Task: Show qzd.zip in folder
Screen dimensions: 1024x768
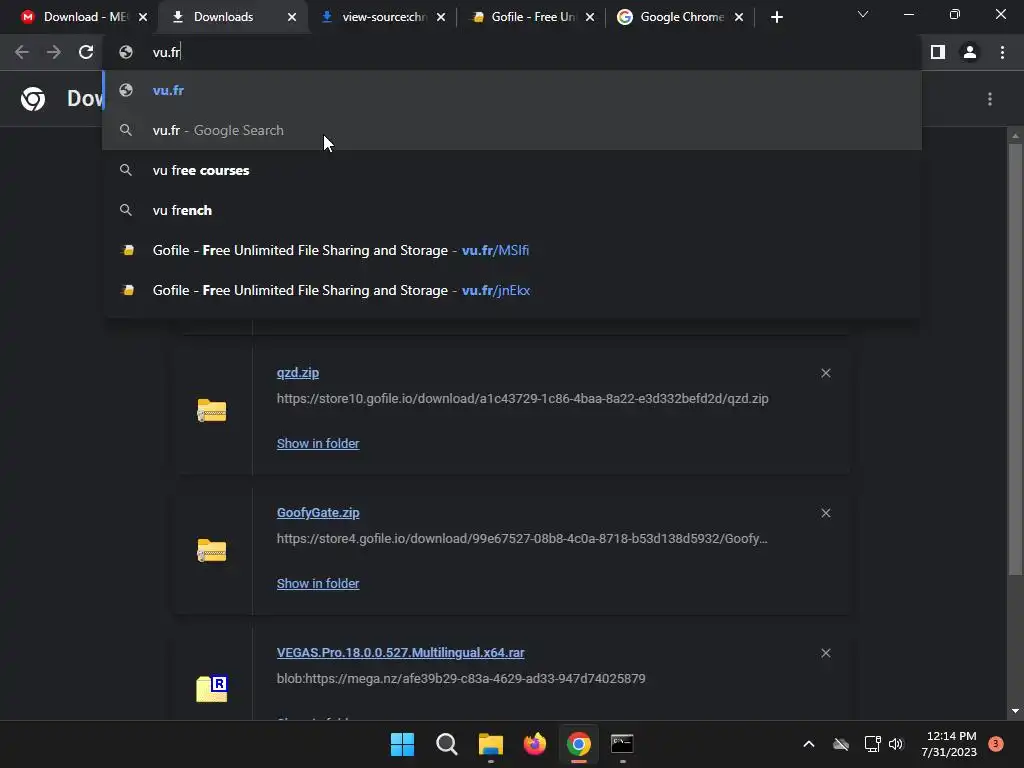Action: [318, 443]
